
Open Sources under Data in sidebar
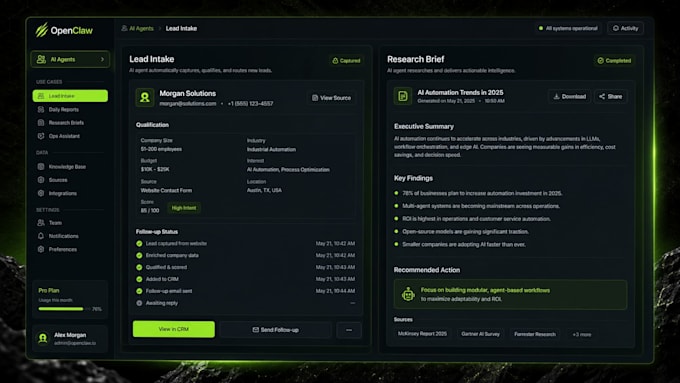tap(58, 180)
